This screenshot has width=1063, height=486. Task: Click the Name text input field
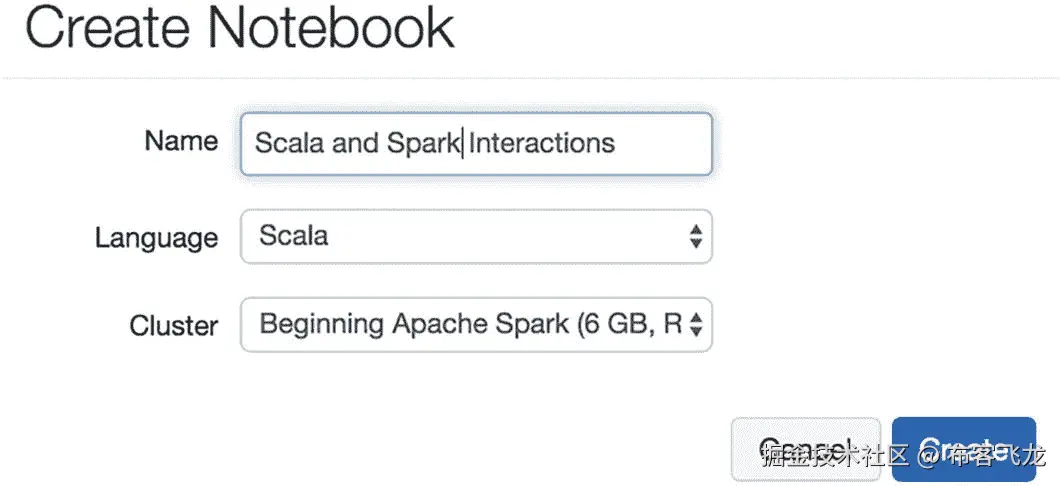476,144
